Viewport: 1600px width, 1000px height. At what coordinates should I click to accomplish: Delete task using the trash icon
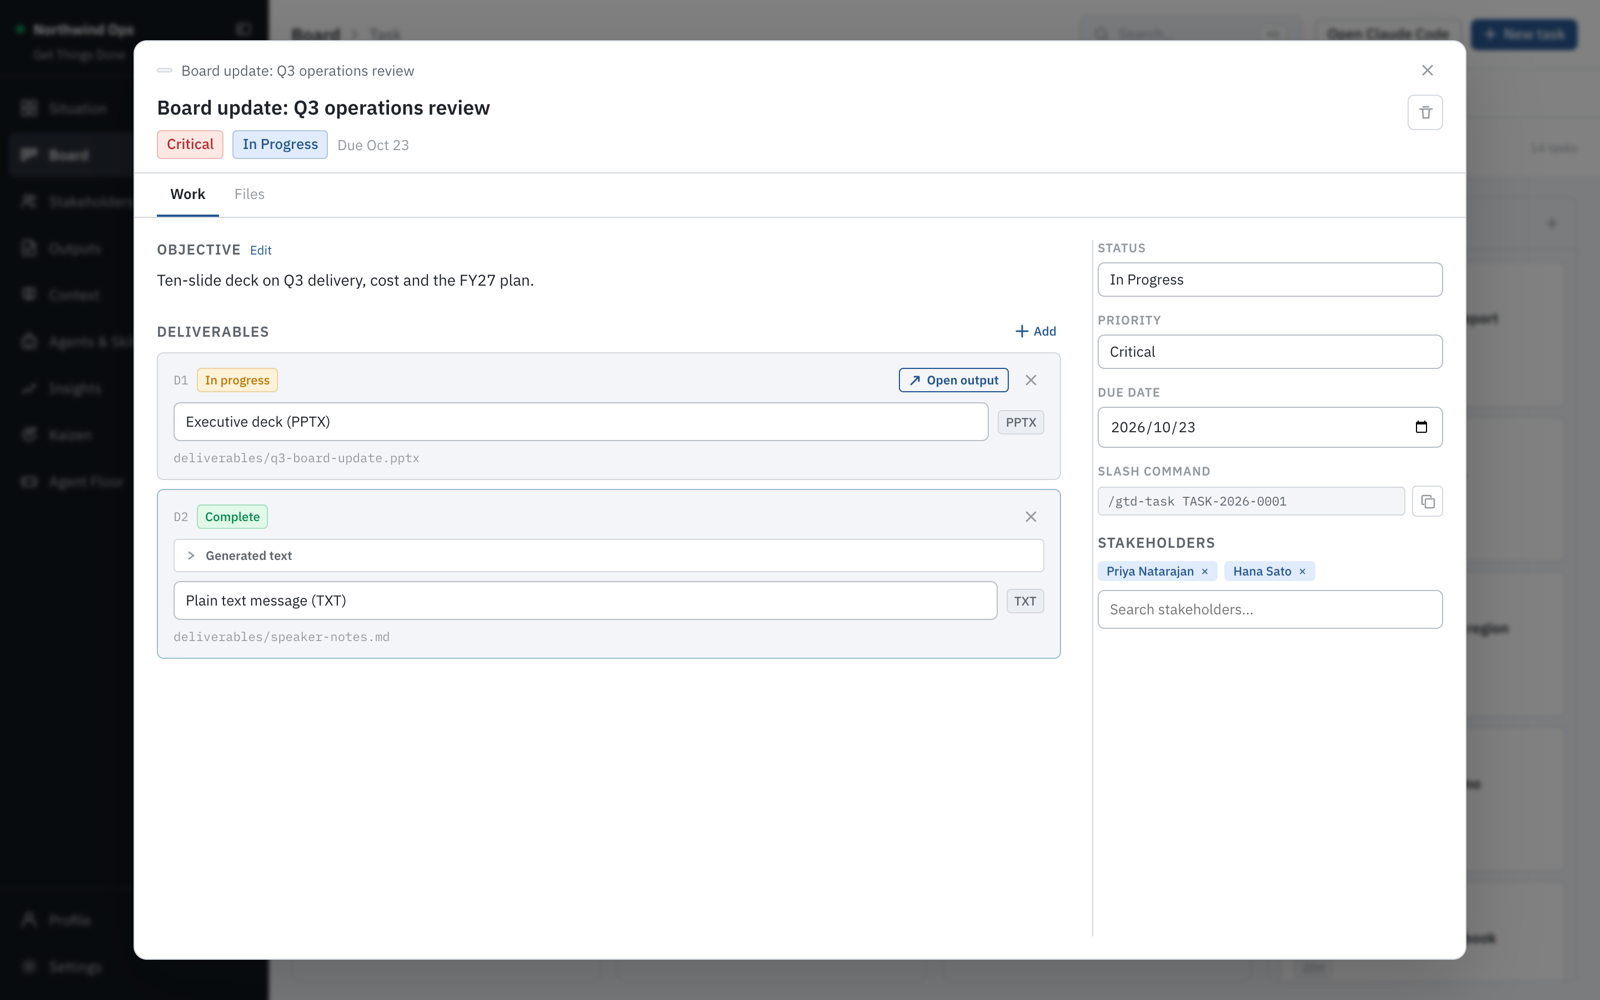tap(1425, 112)
